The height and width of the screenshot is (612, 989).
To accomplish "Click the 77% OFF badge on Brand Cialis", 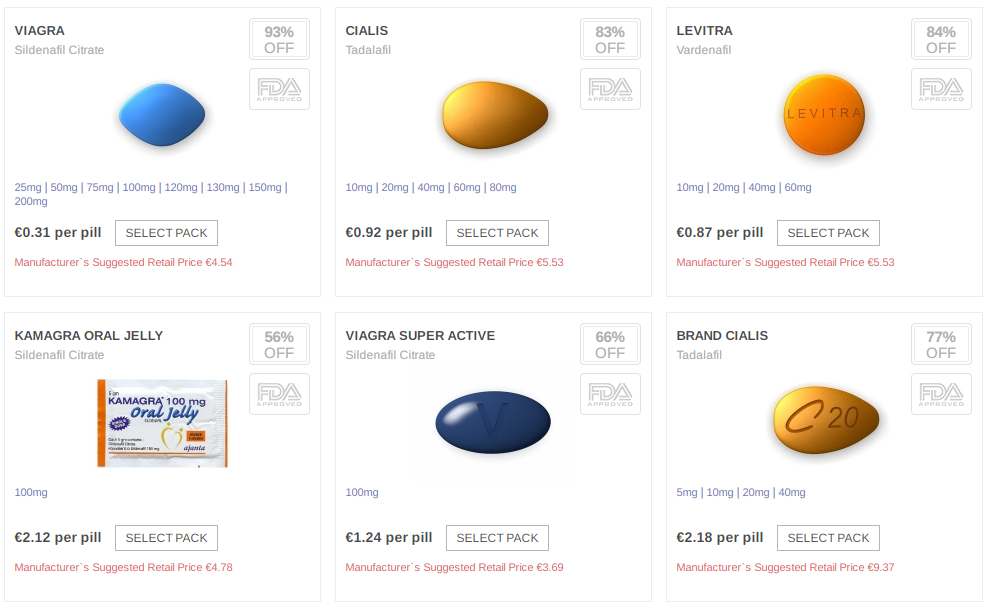I will (941, 345).
